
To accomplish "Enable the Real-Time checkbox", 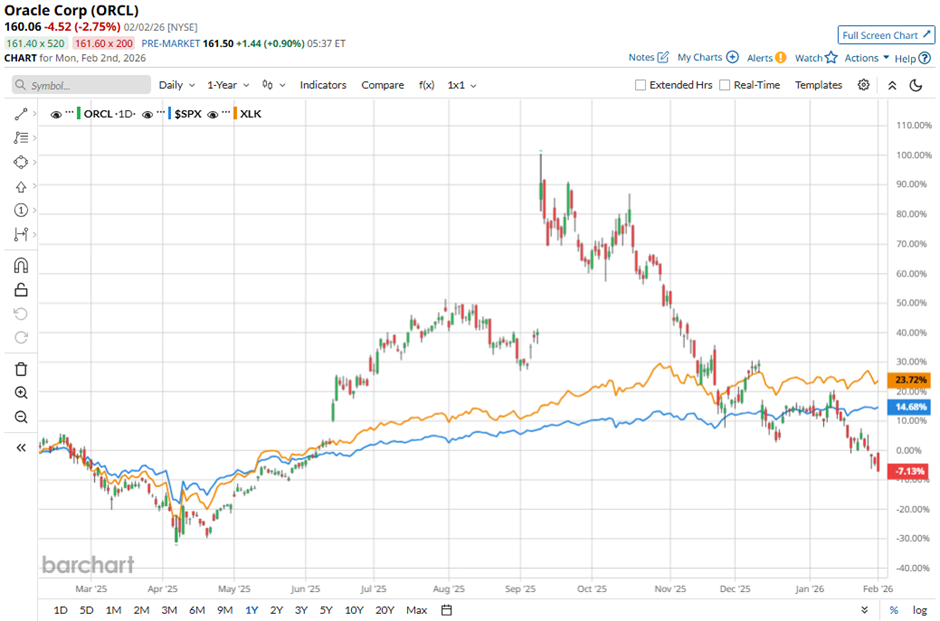I will pyautogui.click(x=725, y=85).
